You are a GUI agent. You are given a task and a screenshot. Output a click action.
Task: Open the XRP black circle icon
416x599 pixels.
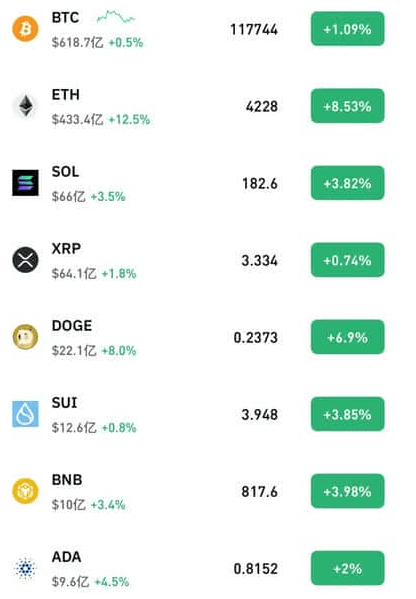point(25,260)
